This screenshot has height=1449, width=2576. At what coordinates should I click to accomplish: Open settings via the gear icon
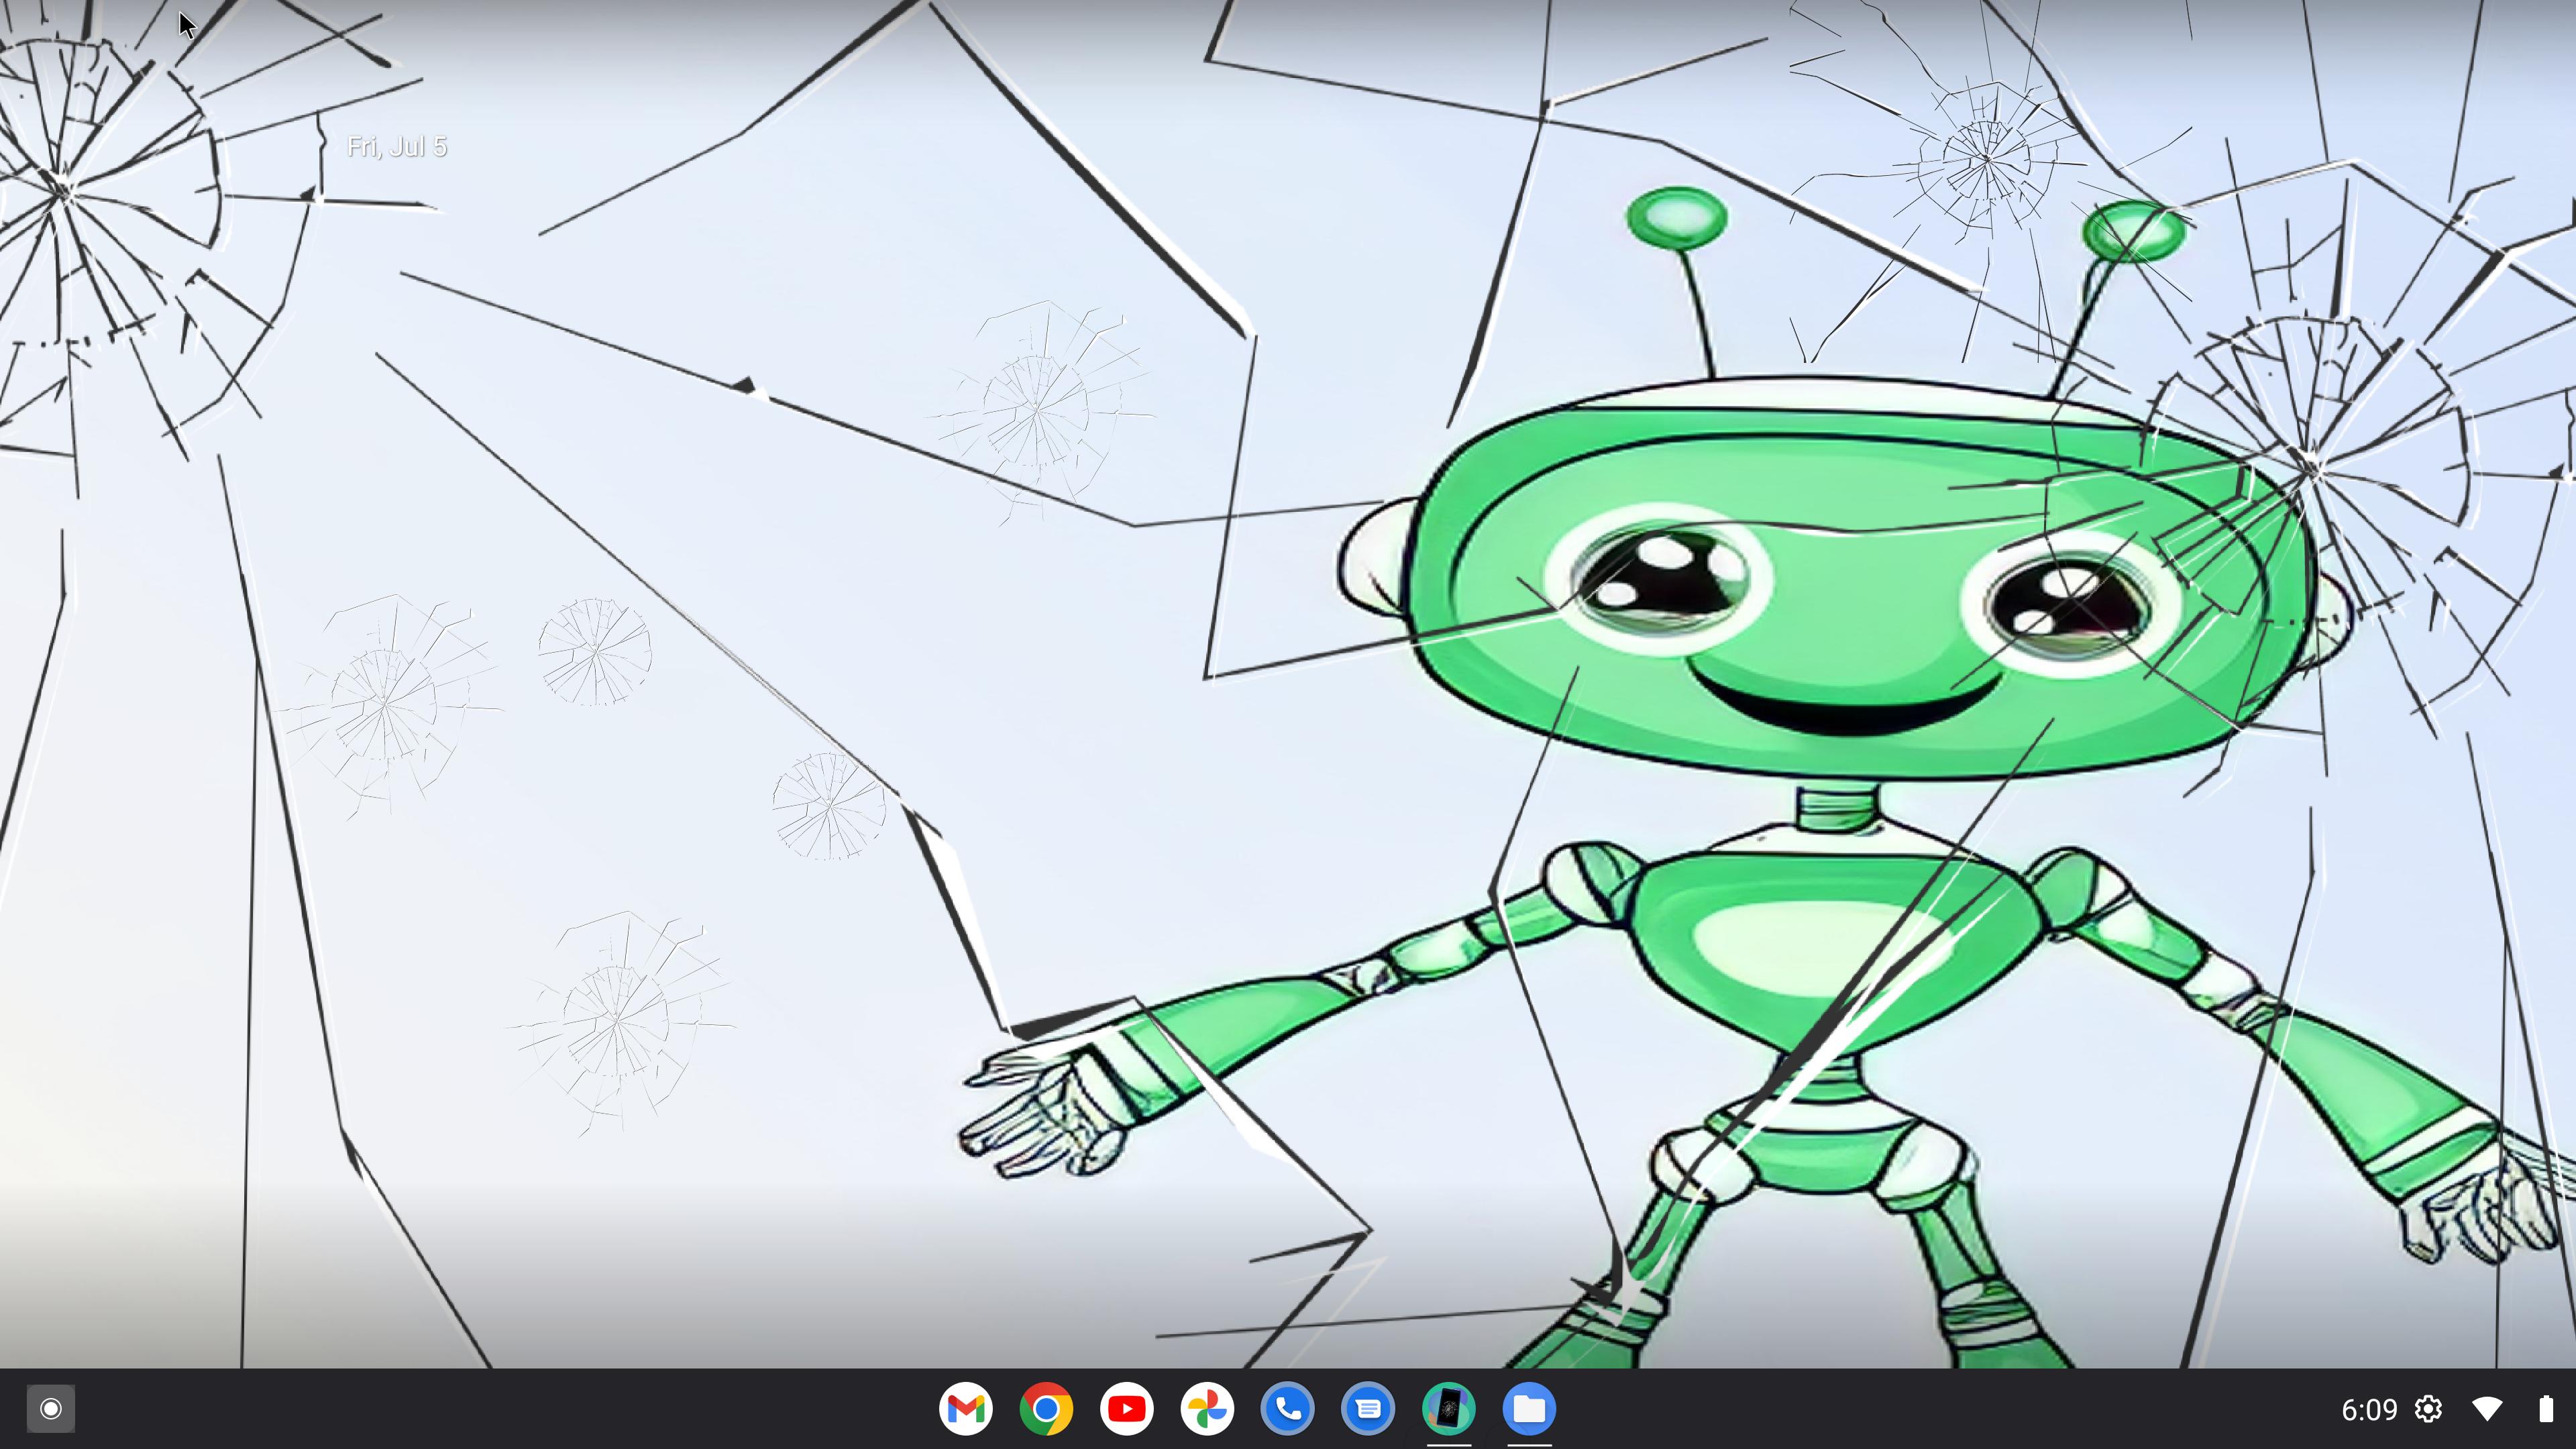[2429, 1409]
